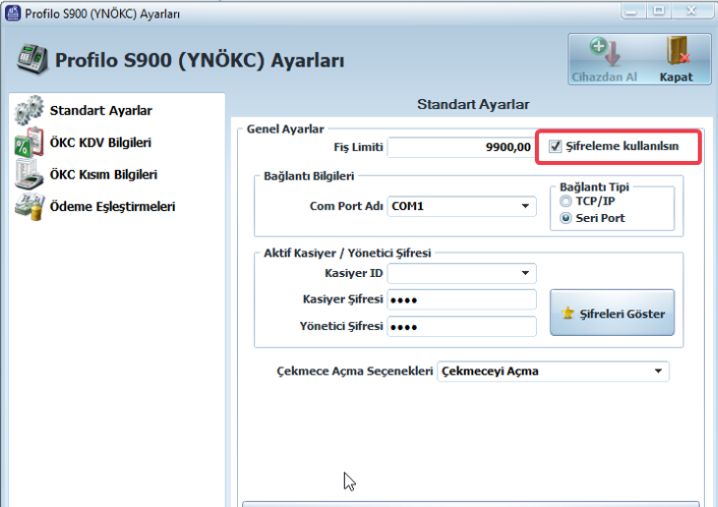Click the gears icon beside Standart Ayarlar

pos(29,110)
